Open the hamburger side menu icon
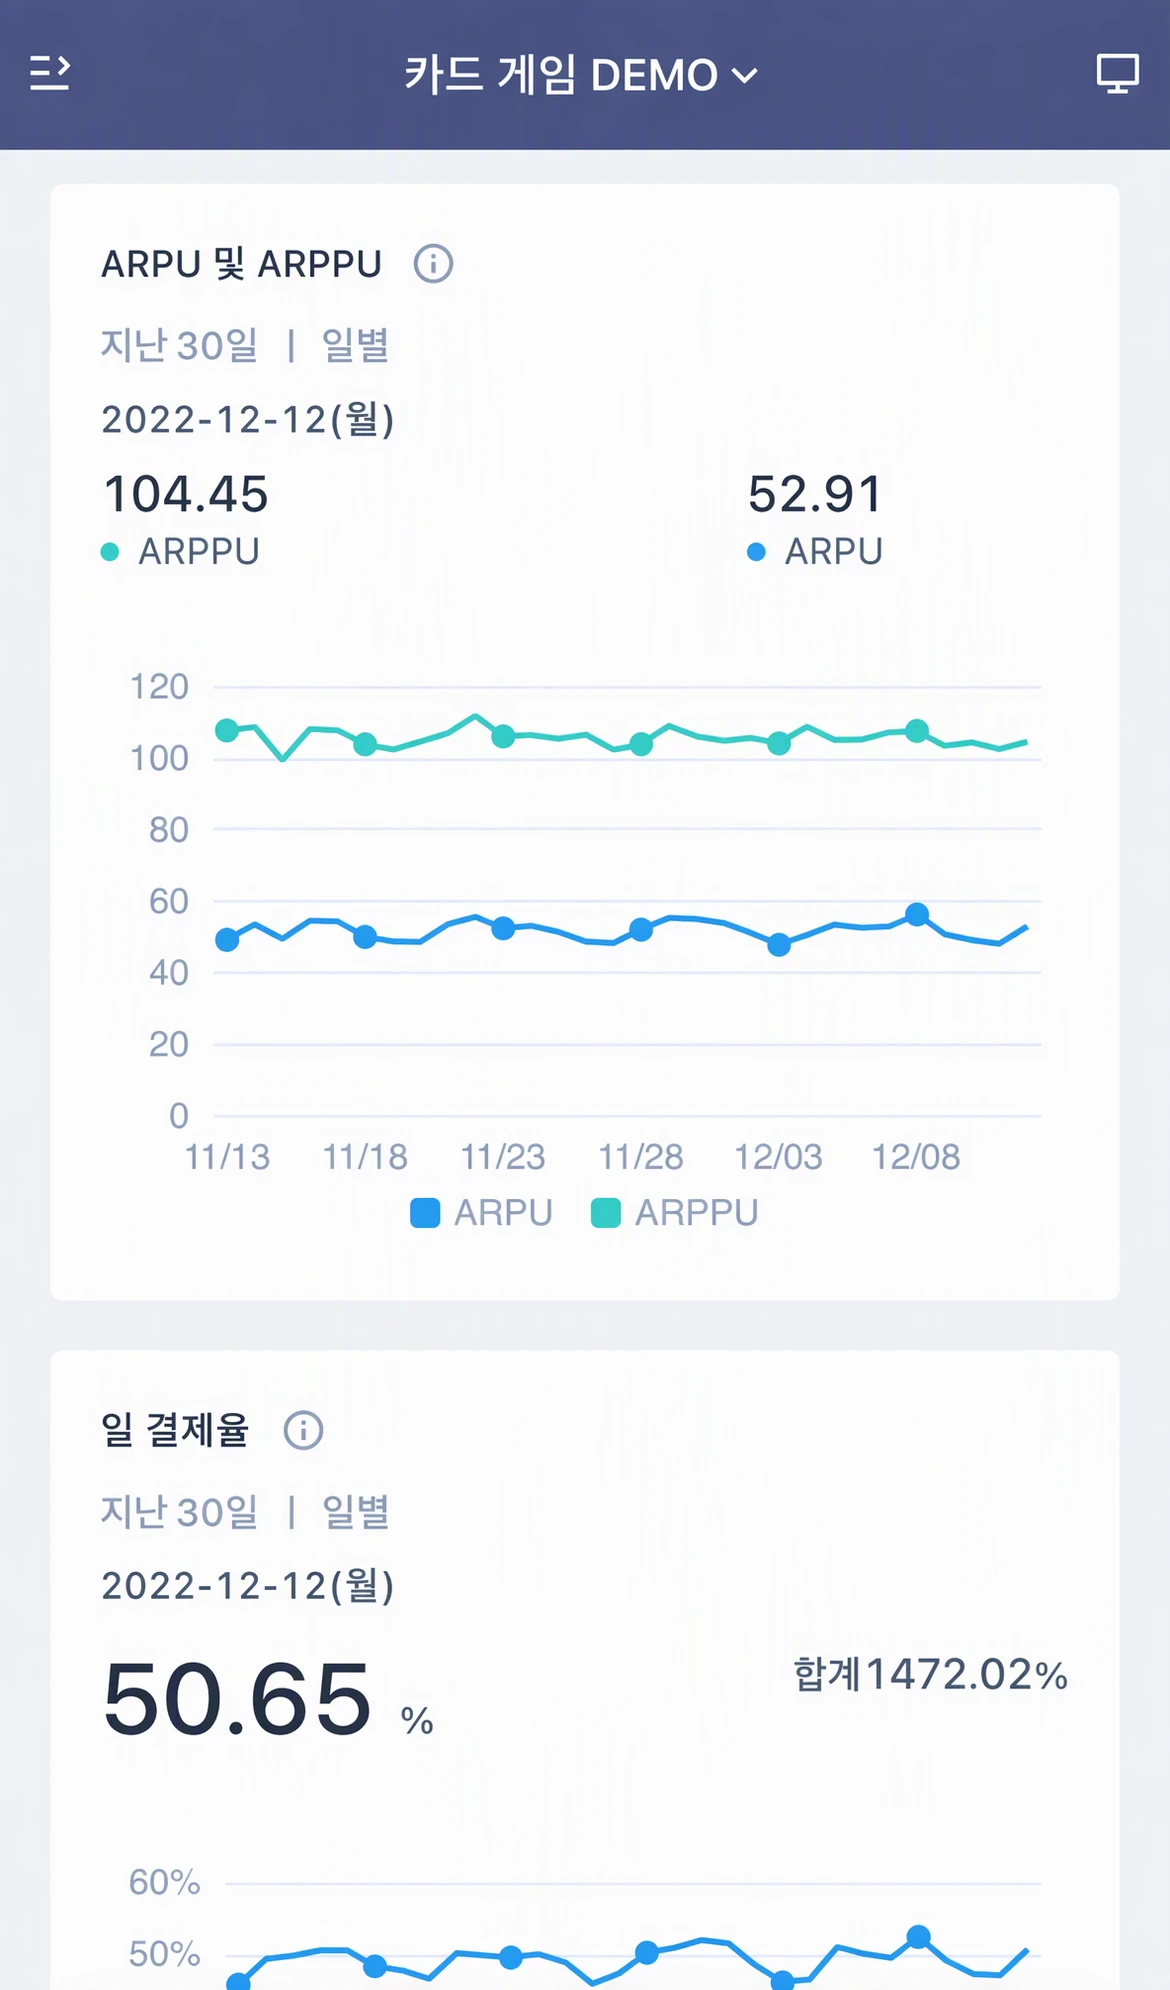The height and width of the screenshot is (1990, 1170). (x=50, y=74)
